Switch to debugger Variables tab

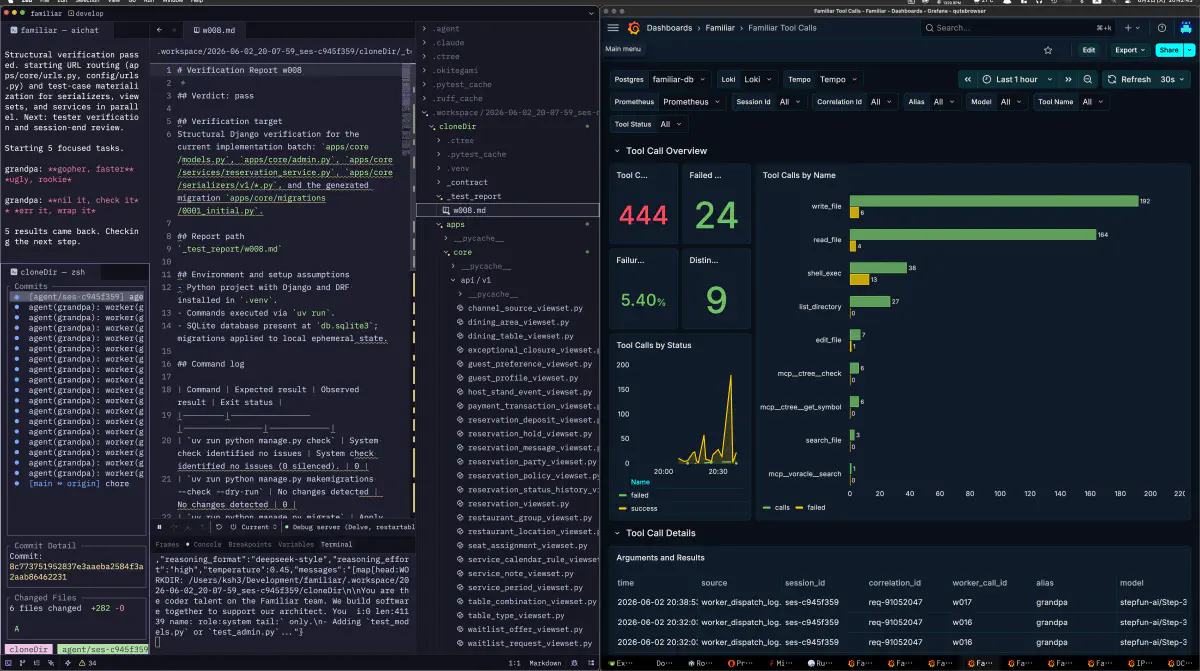click(x=296, y=545)
